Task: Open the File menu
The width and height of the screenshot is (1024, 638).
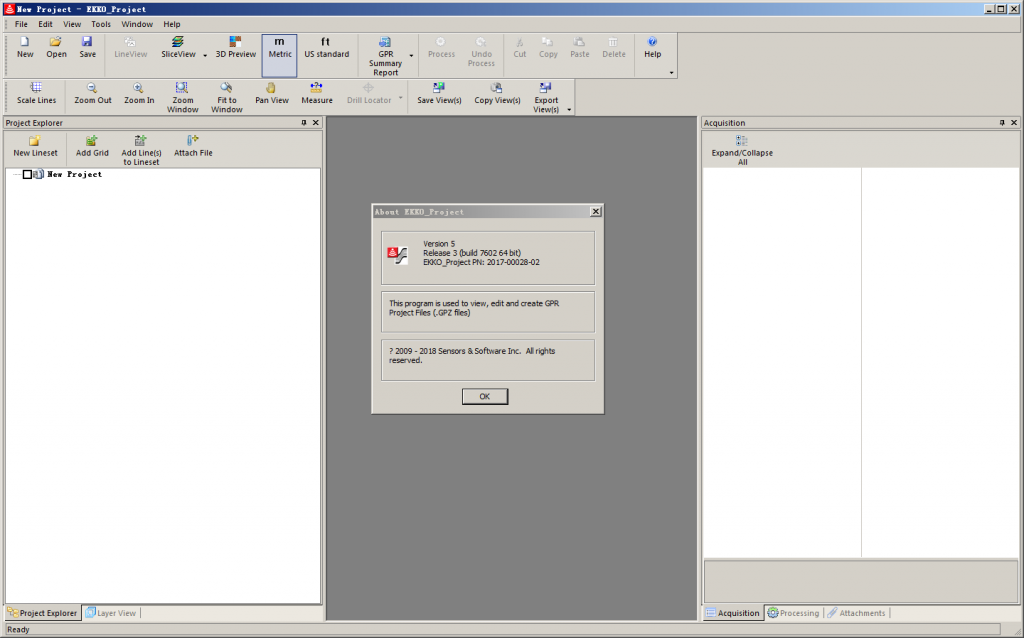Action: click(22, 24)
